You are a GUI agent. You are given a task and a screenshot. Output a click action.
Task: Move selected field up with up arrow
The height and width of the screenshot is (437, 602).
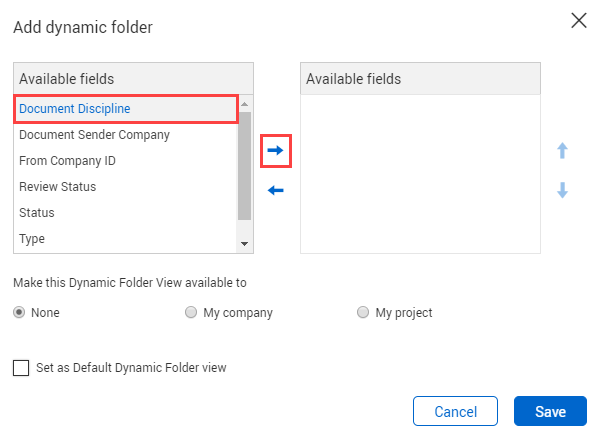(x=562, y=151)
